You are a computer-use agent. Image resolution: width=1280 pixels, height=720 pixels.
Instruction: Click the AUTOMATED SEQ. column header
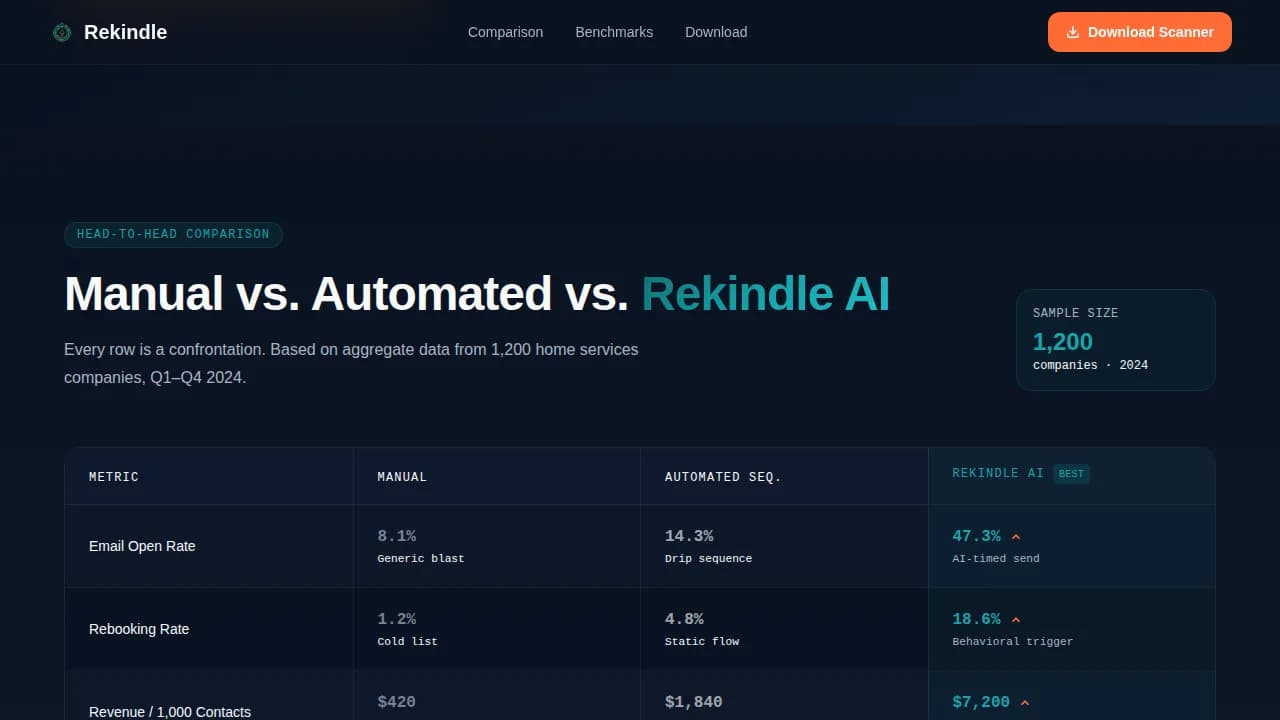722,477
